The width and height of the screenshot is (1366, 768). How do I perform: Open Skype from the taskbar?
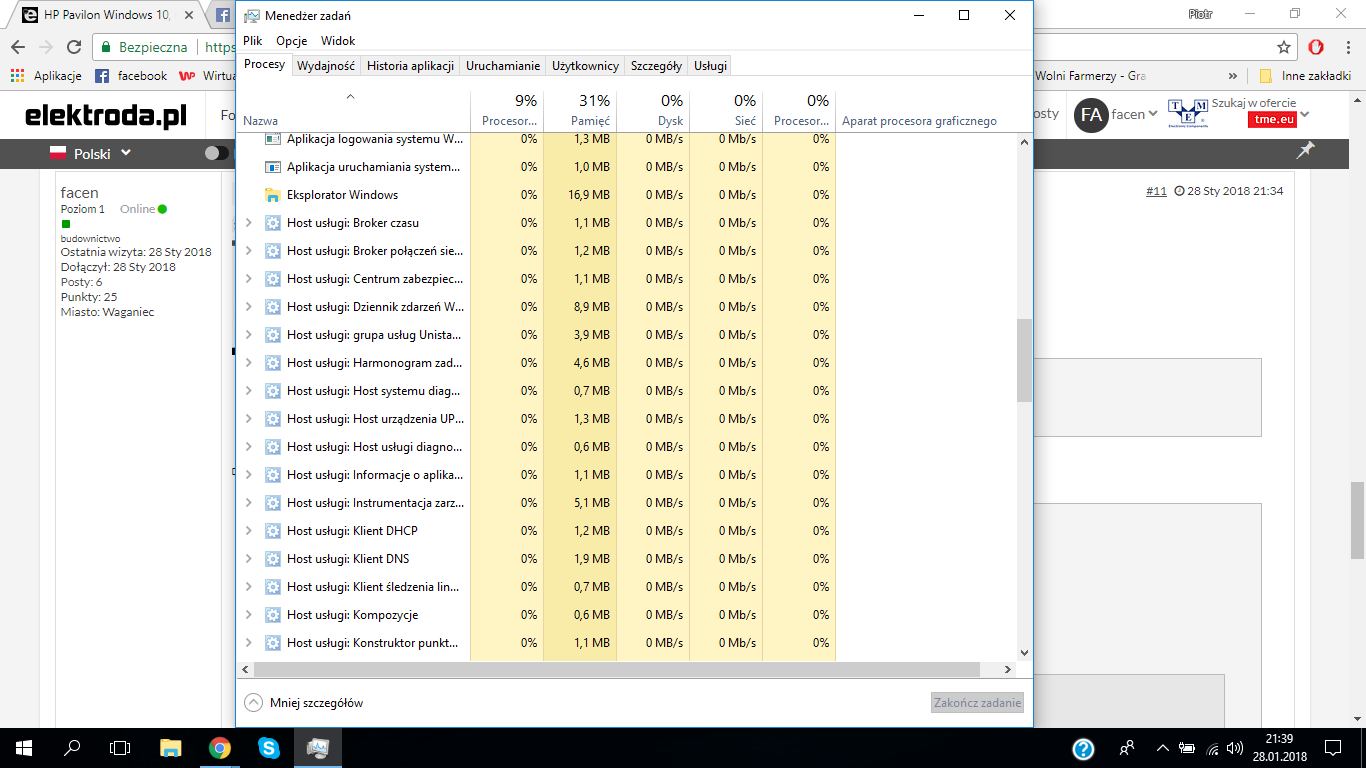pyautogui.click(x=268, y=747)
